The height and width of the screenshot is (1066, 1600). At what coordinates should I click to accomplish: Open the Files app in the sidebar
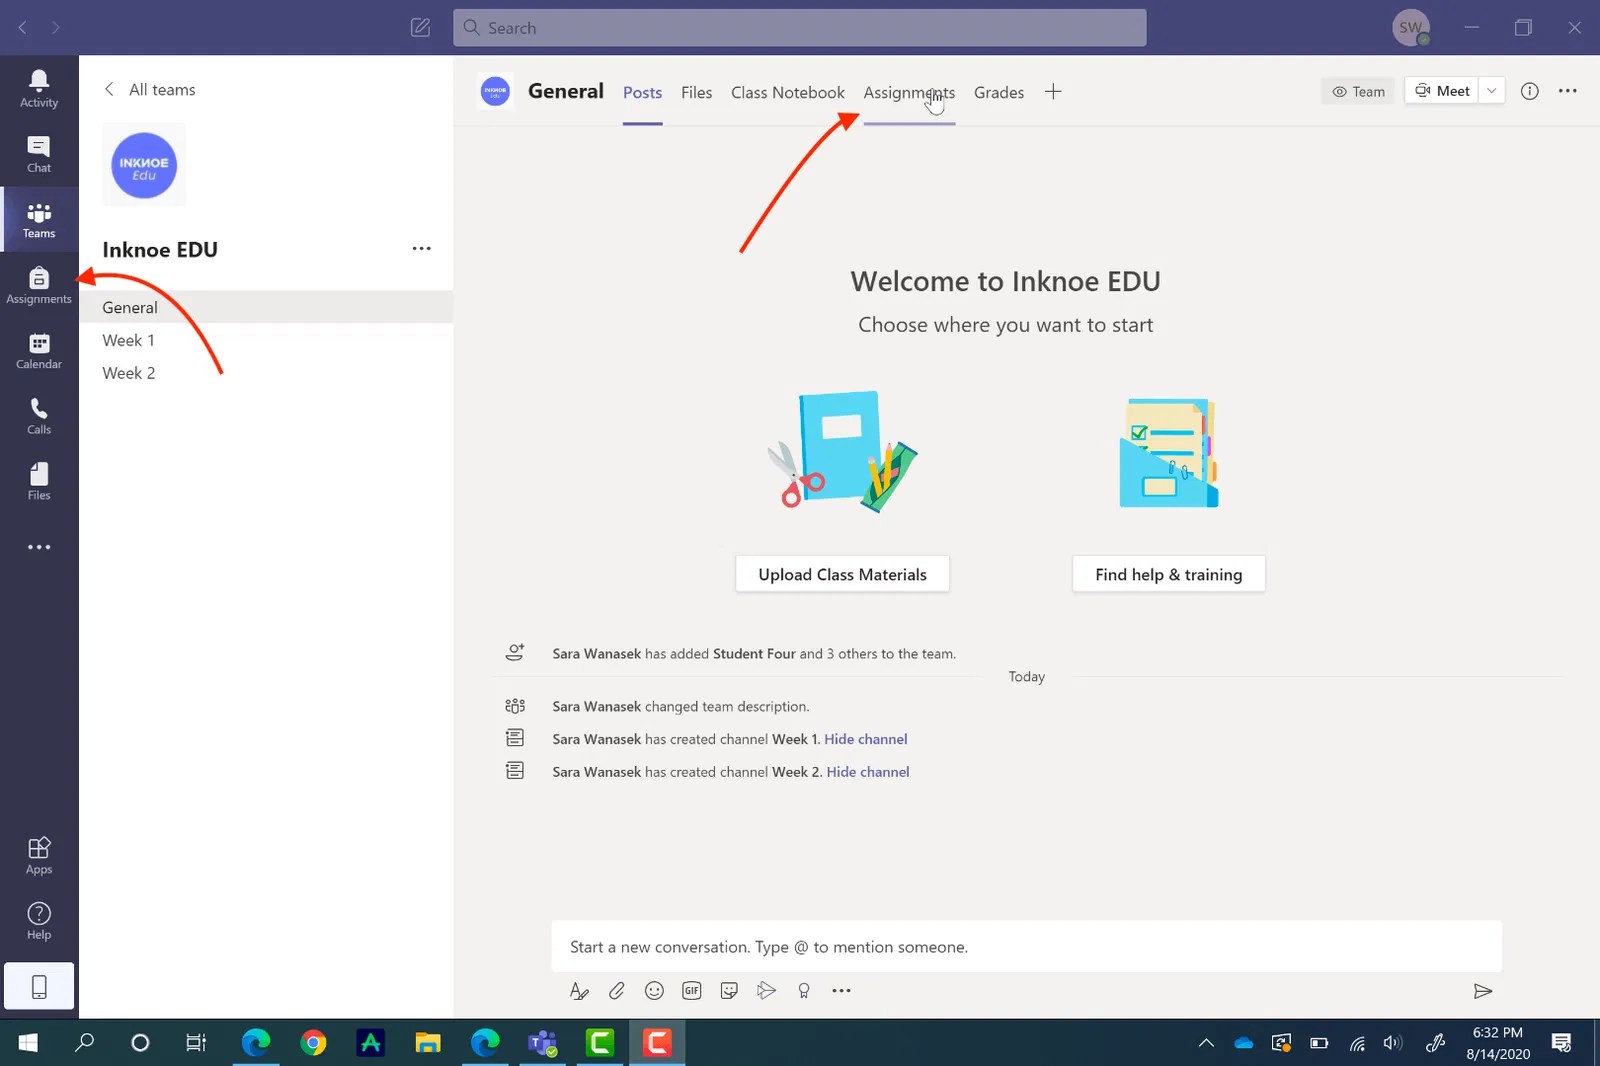click(x=38, y=481)
